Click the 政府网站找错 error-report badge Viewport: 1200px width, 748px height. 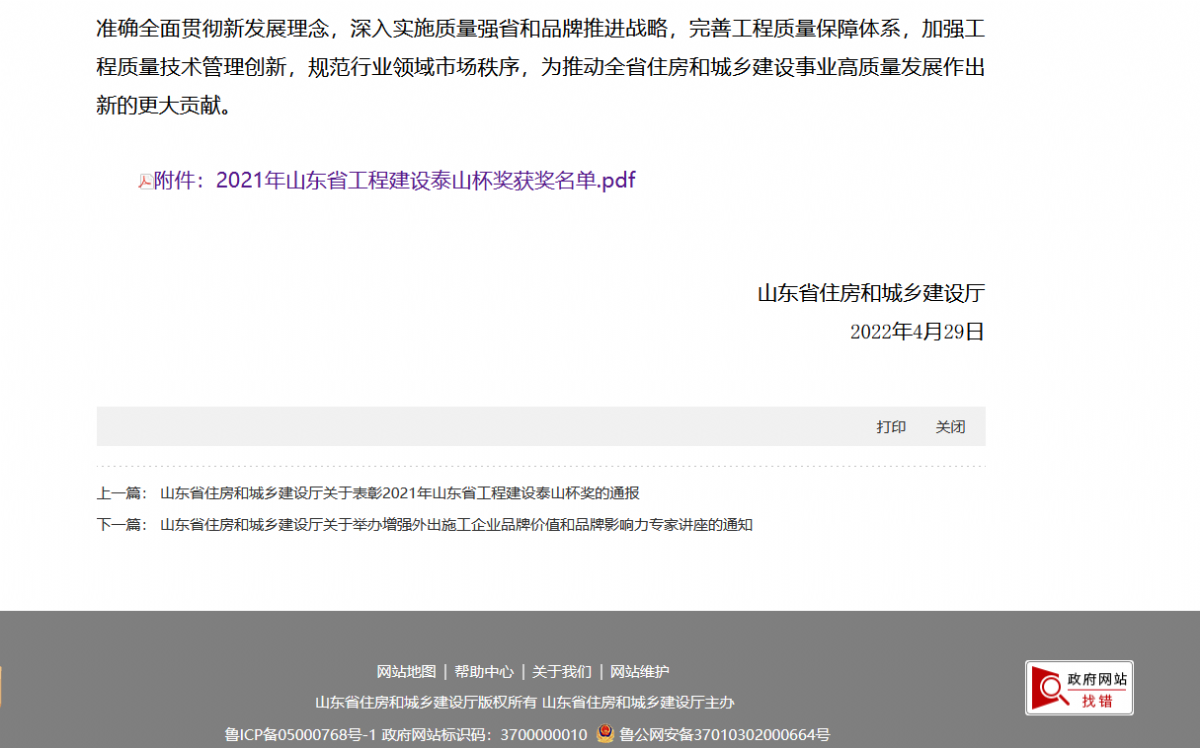click(1079, 688)
